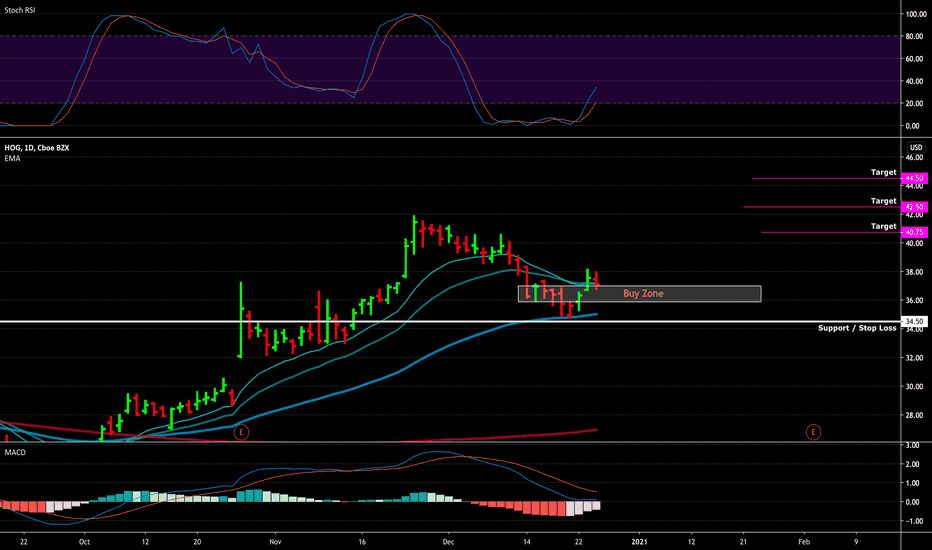Click the 38.00 price on price scale
This screenshot has height=550, width=932.
(x=914, y=272)
